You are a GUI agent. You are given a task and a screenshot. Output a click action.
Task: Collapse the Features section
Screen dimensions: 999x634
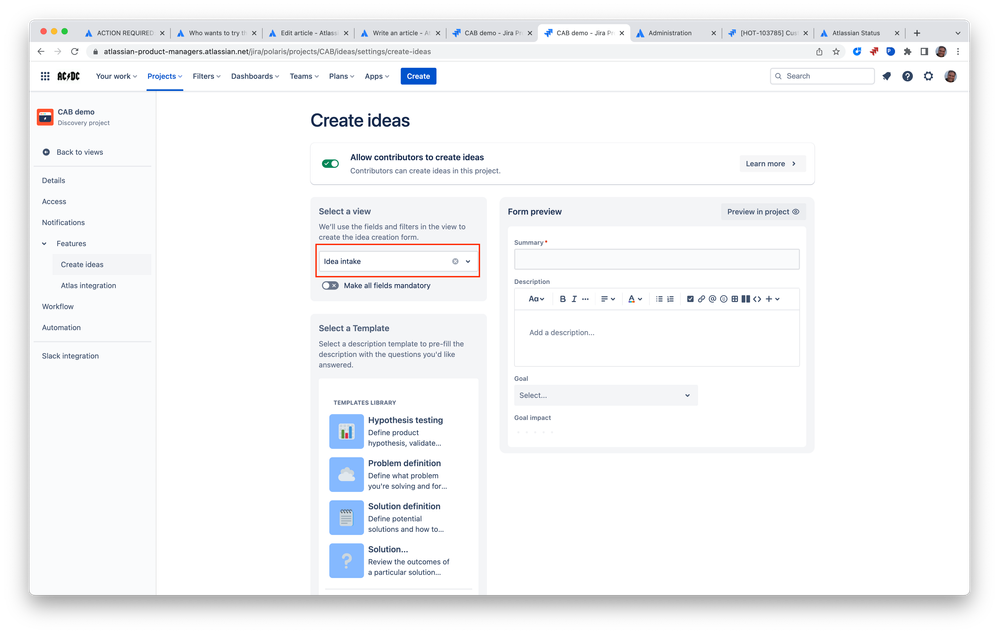(x=45, y=243)
